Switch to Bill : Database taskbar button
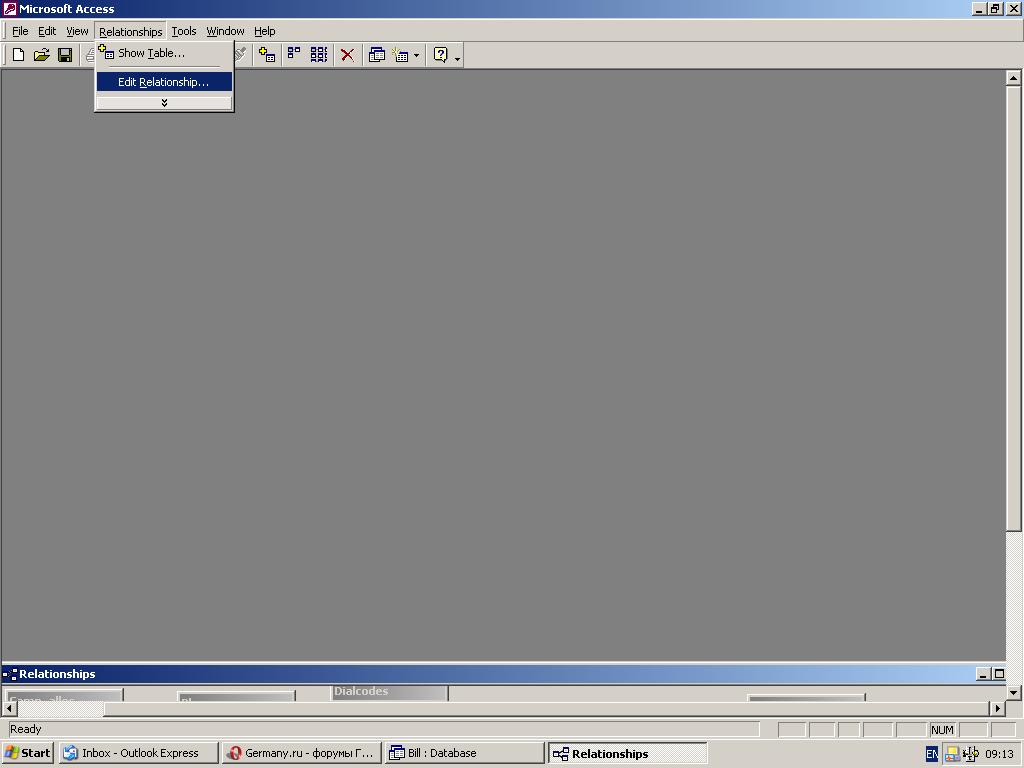The image size is (1024, 768). [464, 753]
